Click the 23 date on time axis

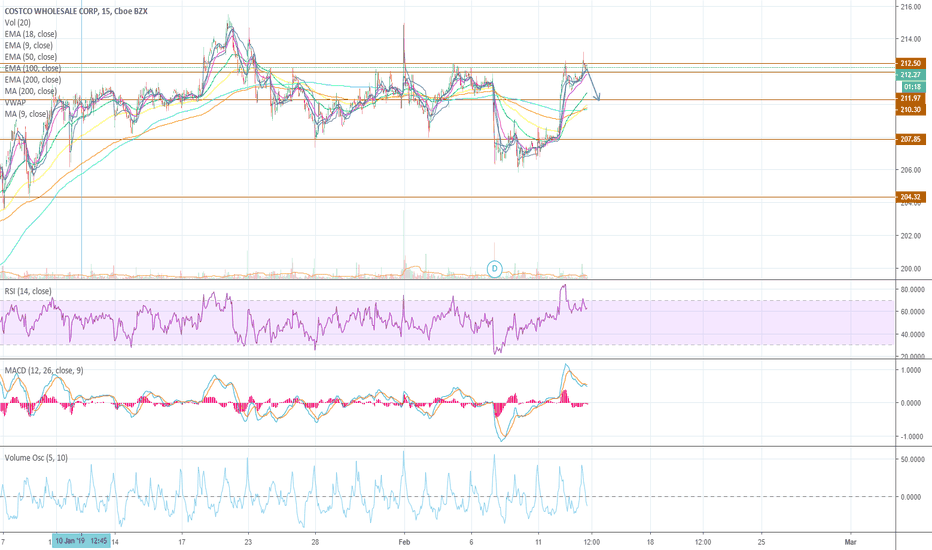coord(248,542)
